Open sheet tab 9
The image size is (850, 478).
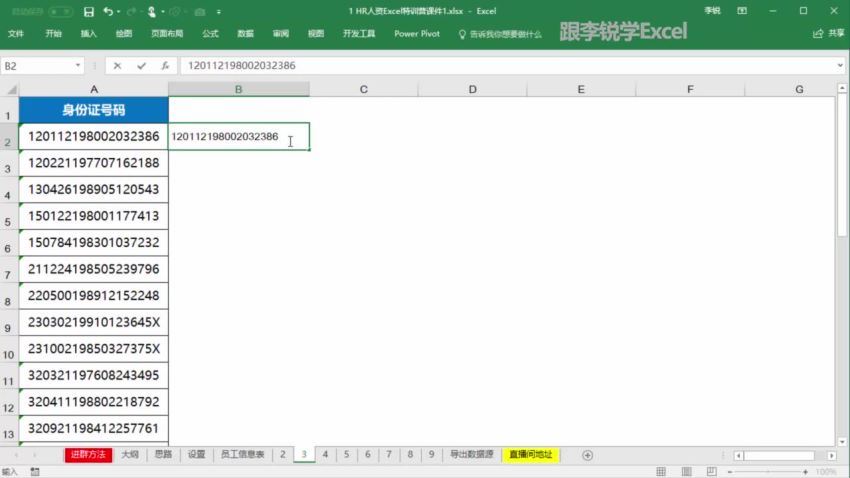click(x=432, y=455)
